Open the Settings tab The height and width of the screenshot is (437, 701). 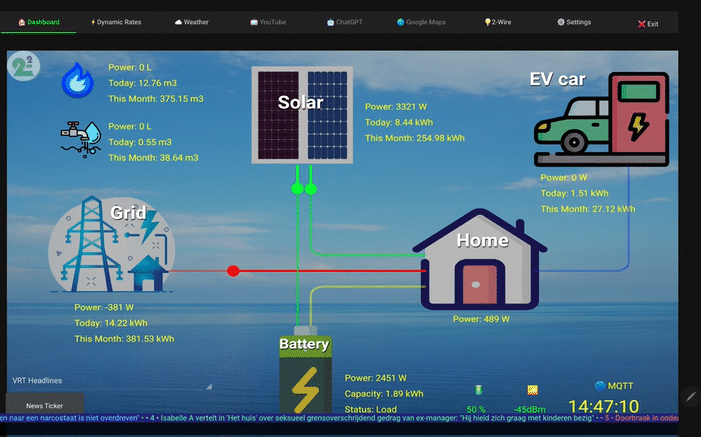coord(574,22)
